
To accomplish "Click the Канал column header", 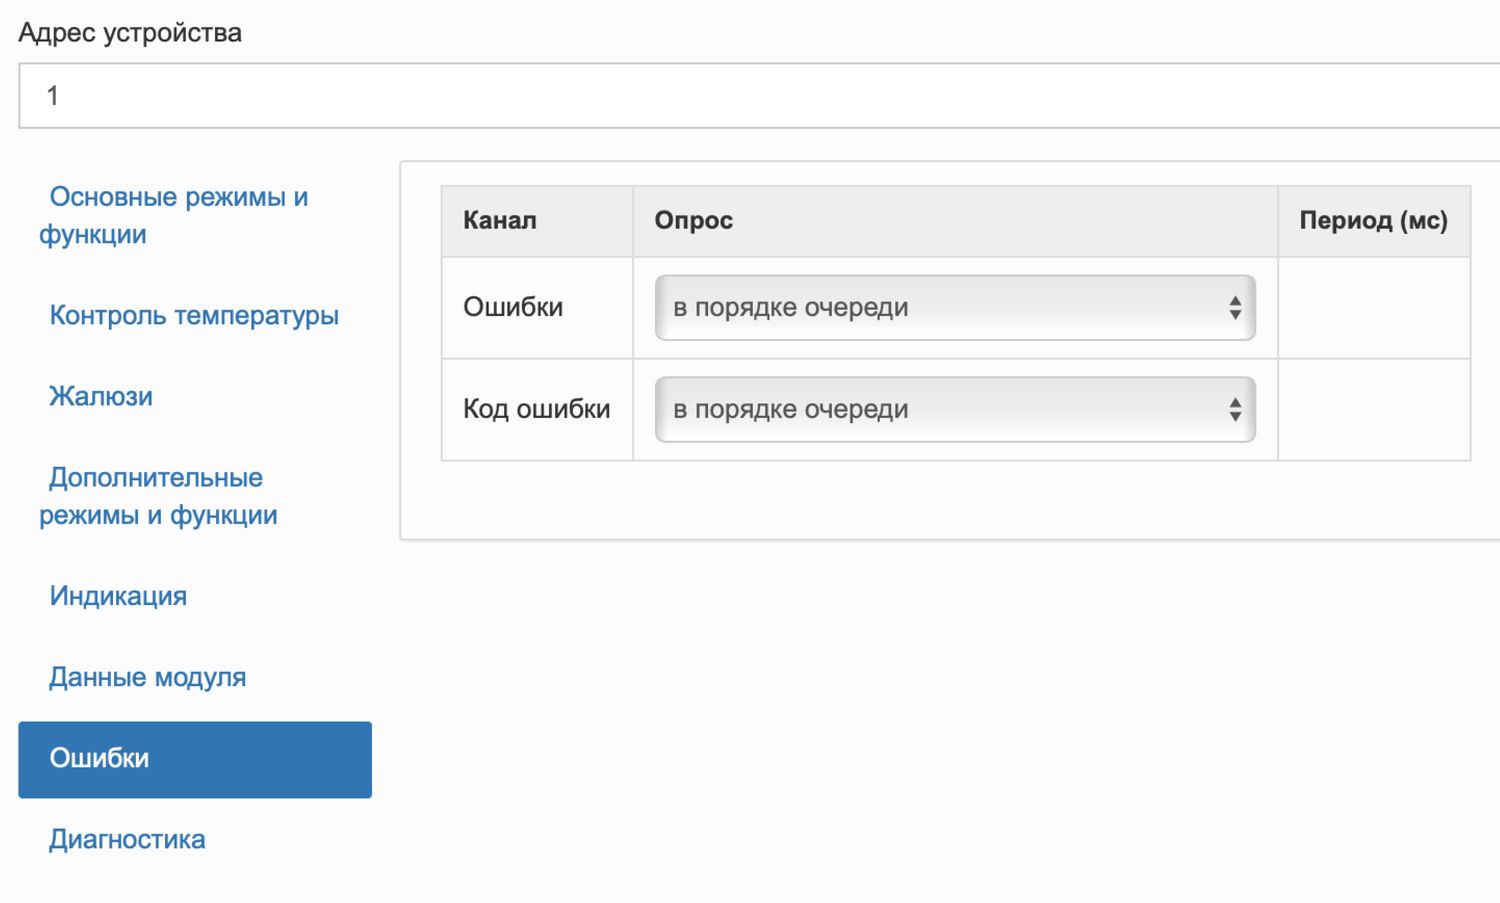I will (500, 221).
